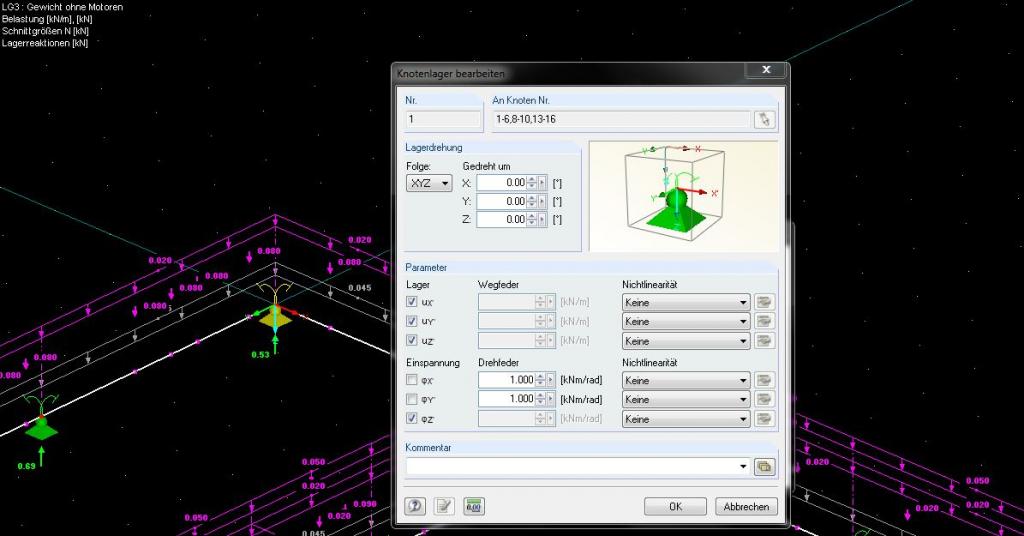Adjust the Y rotation spinner arrows
Viewport: 1024px width, 536px height.
(x=532, y=201)
